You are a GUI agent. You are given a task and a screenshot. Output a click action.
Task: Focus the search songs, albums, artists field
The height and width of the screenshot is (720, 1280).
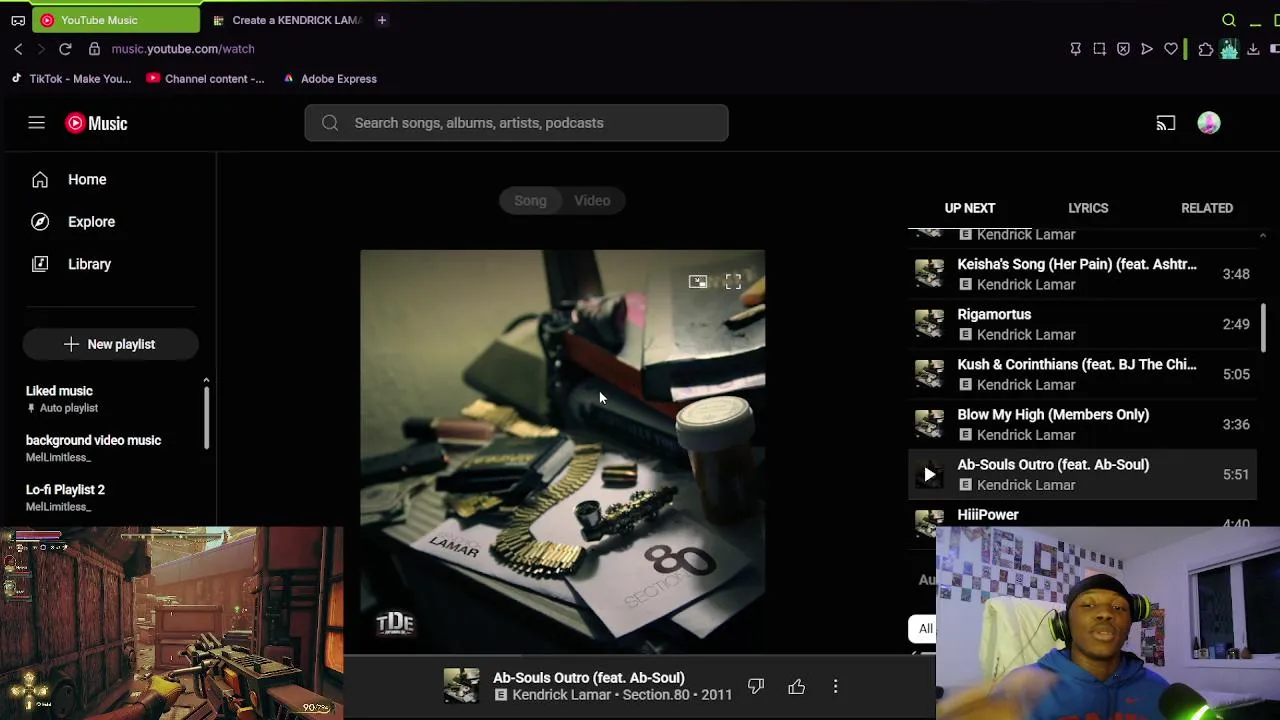[x=517, y=123]
